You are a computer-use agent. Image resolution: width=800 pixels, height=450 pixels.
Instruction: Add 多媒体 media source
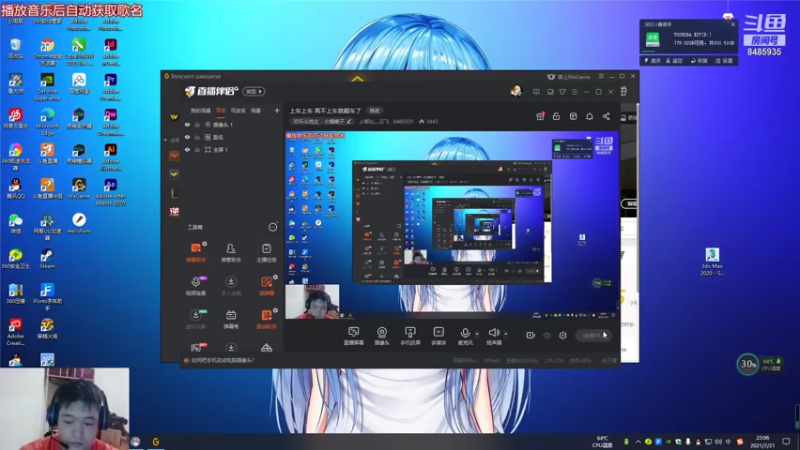click(x=438, y=336)
